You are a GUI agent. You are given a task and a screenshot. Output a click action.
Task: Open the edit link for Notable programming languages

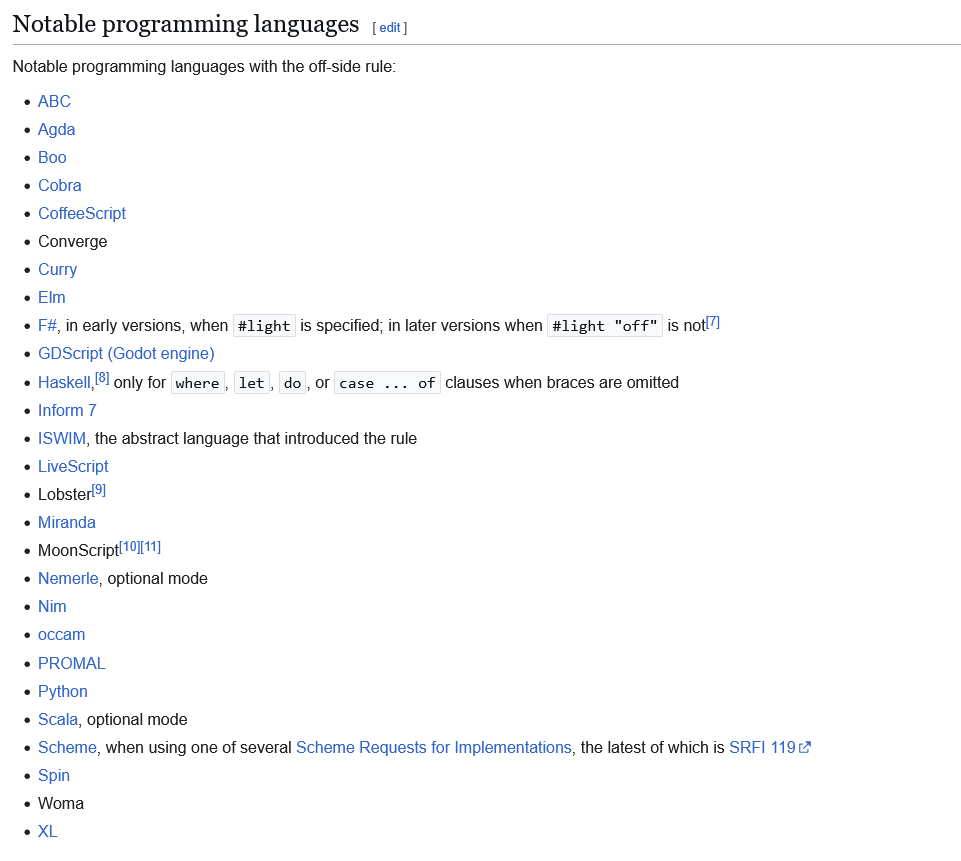[x=390, y=28]
